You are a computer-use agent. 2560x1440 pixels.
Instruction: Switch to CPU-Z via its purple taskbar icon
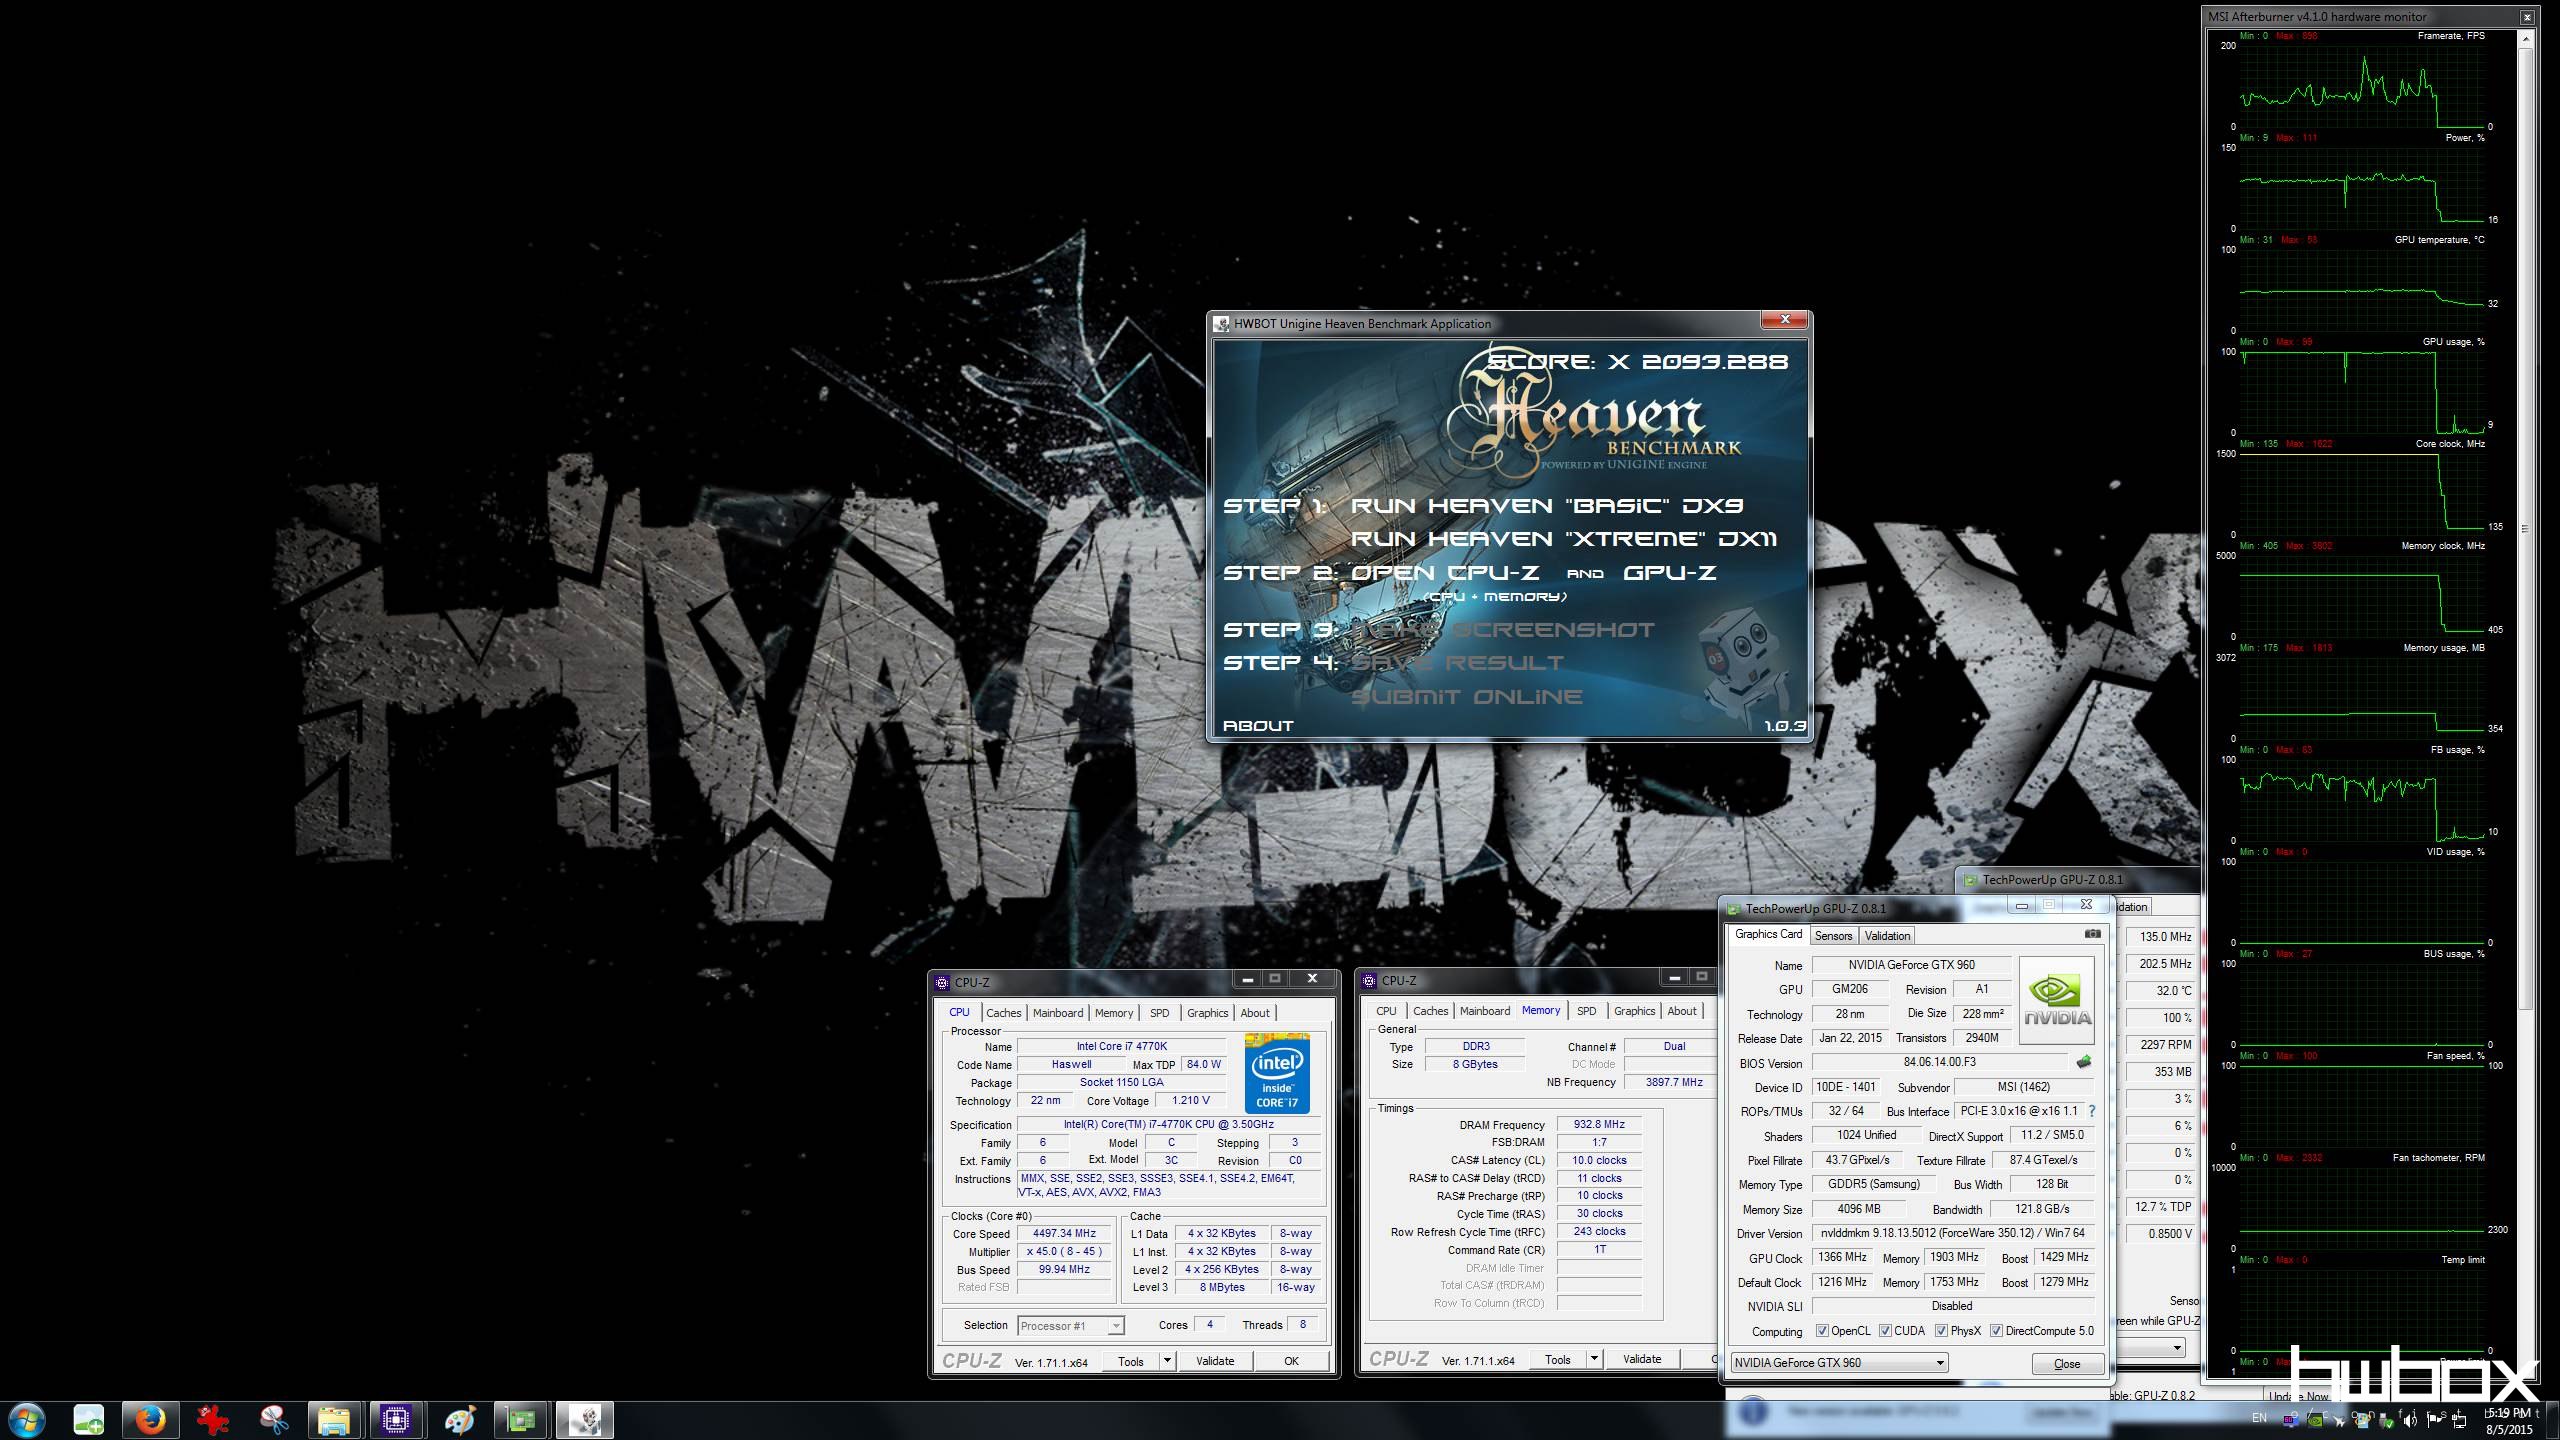point(396,1420)
